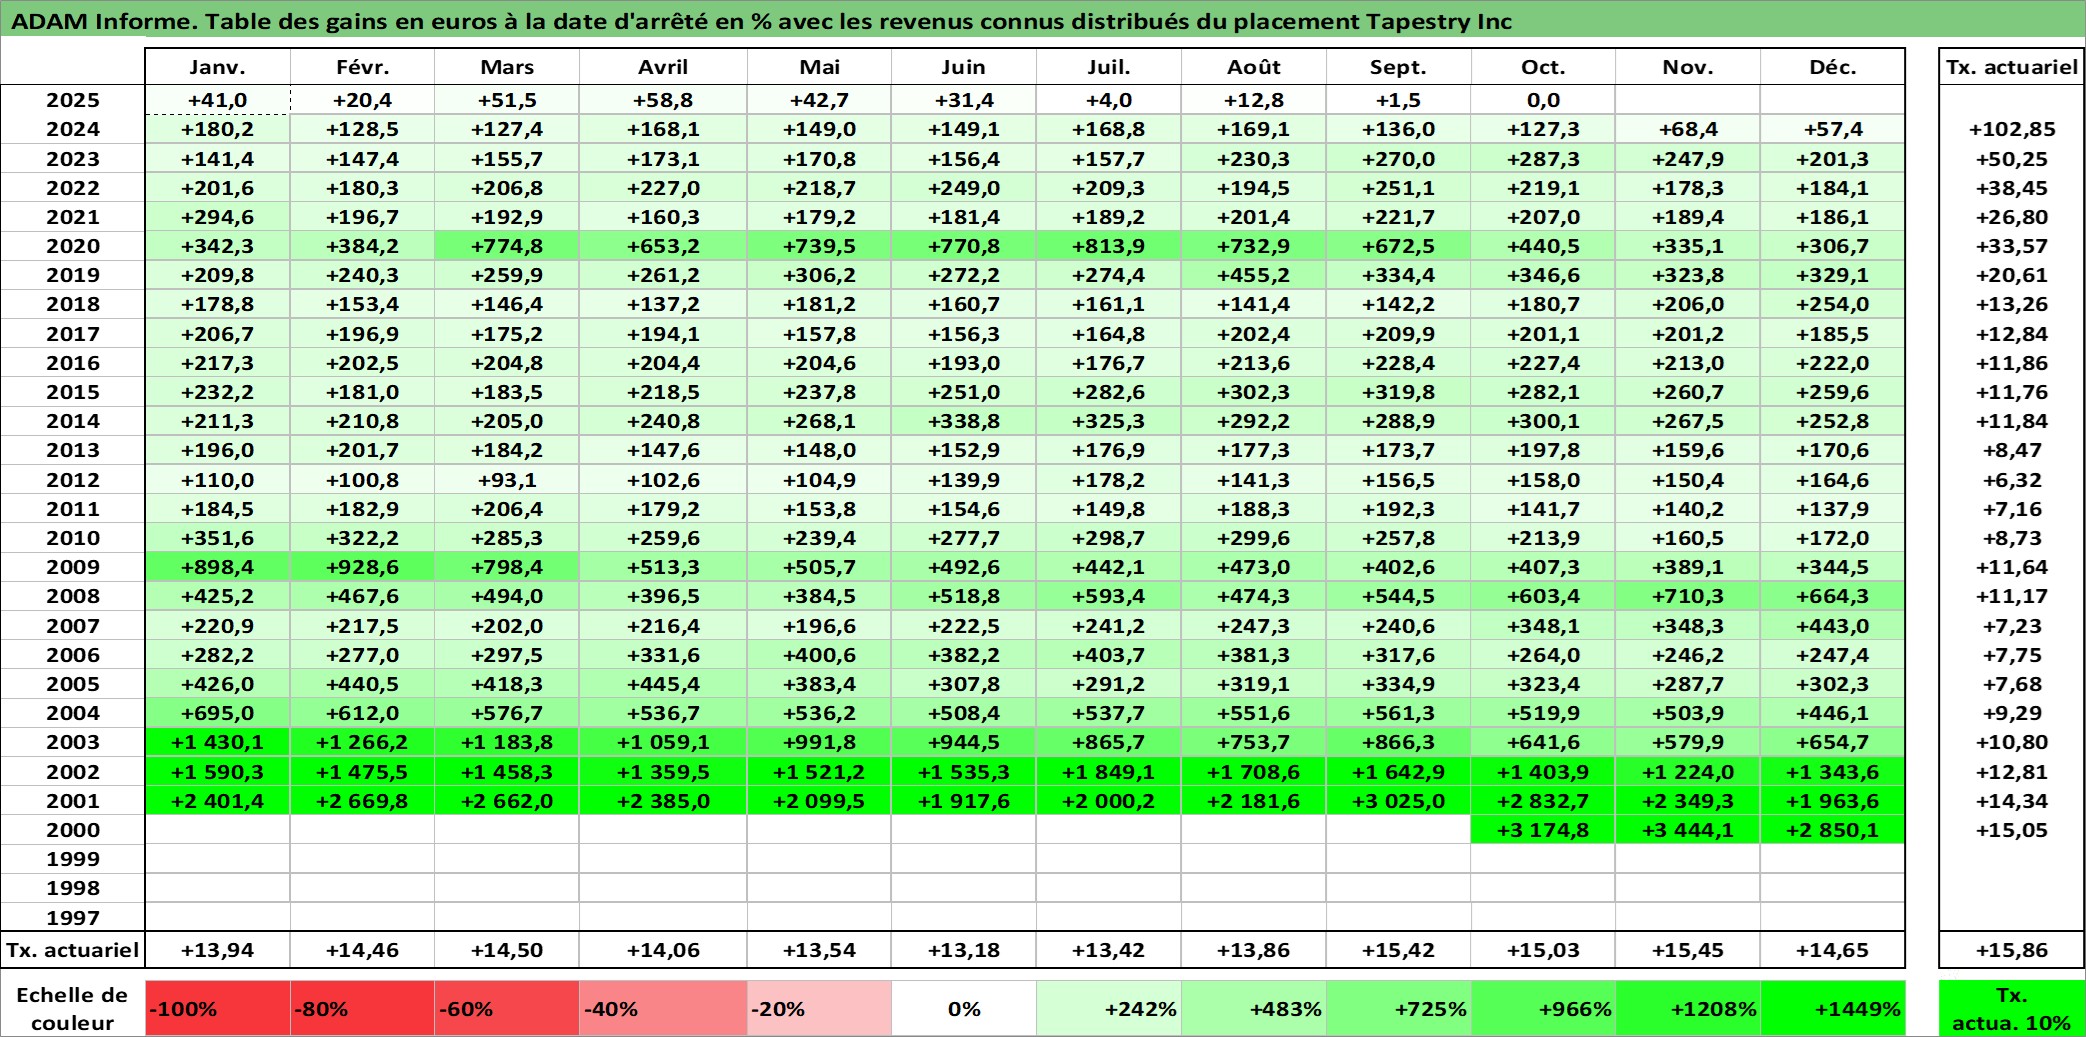Image resolution: width=2086 pixels, height=1037 pixels.
Task: Select cell +338,8 in the 2014 row
Action: pyautogui.click(x=964, y=421)
